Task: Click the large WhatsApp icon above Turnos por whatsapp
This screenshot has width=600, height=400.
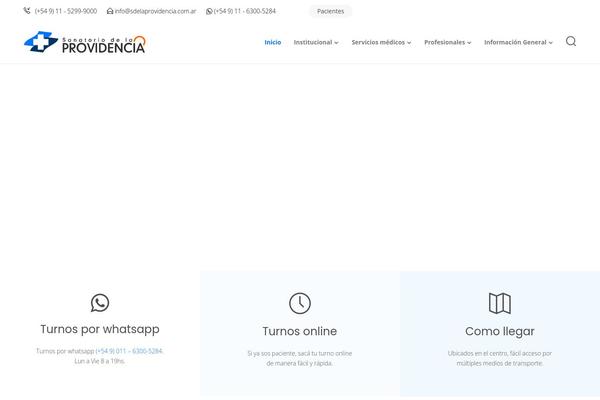Action: [x=100, y=302]
